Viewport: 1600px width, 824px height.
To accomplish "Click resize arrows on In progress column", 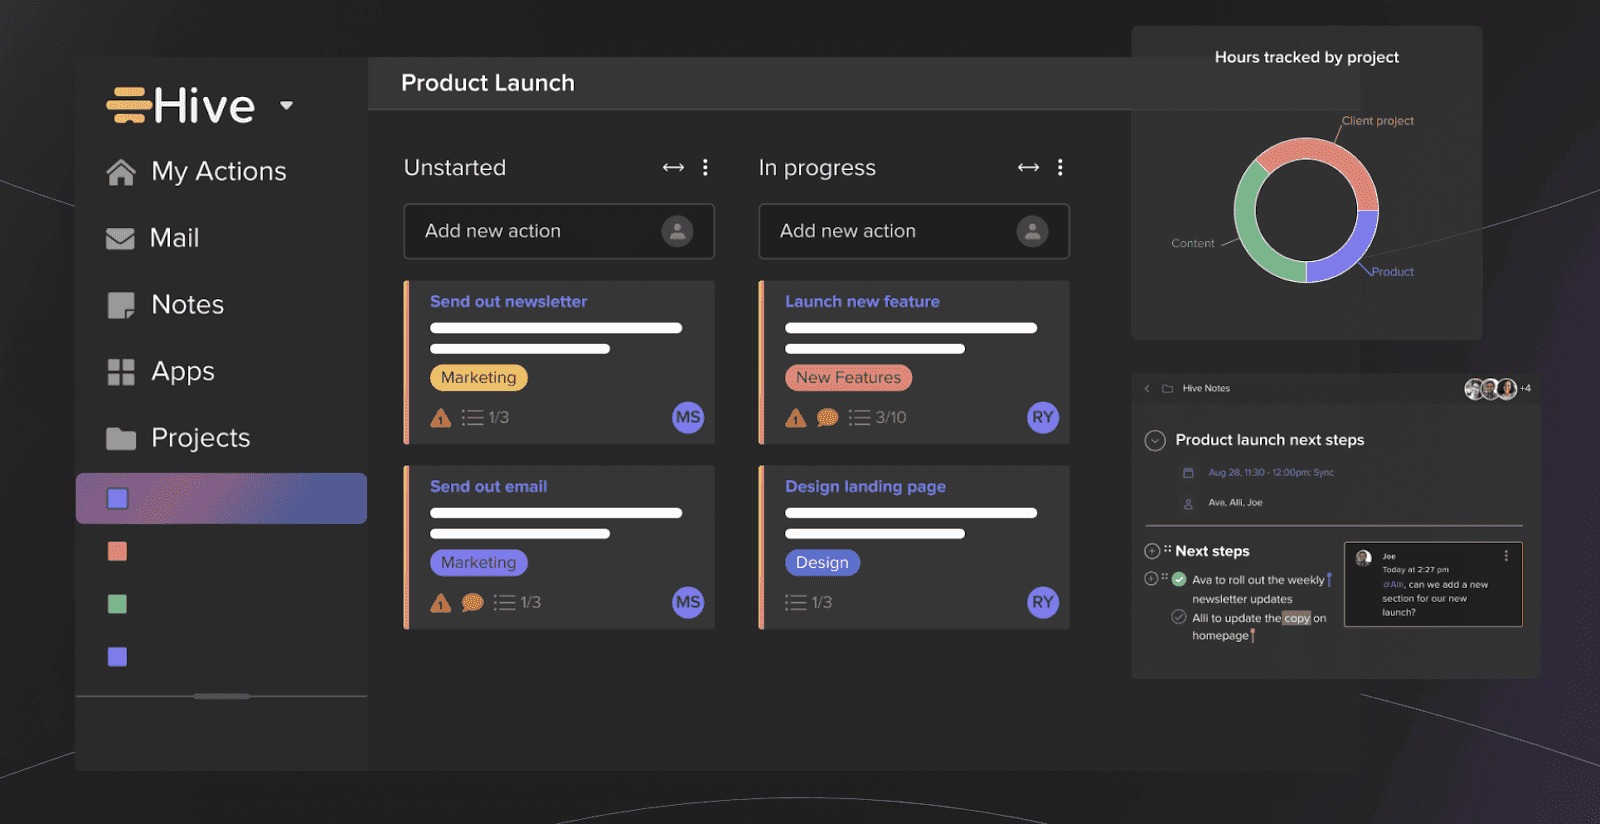I will click(x=1028, y=168).
